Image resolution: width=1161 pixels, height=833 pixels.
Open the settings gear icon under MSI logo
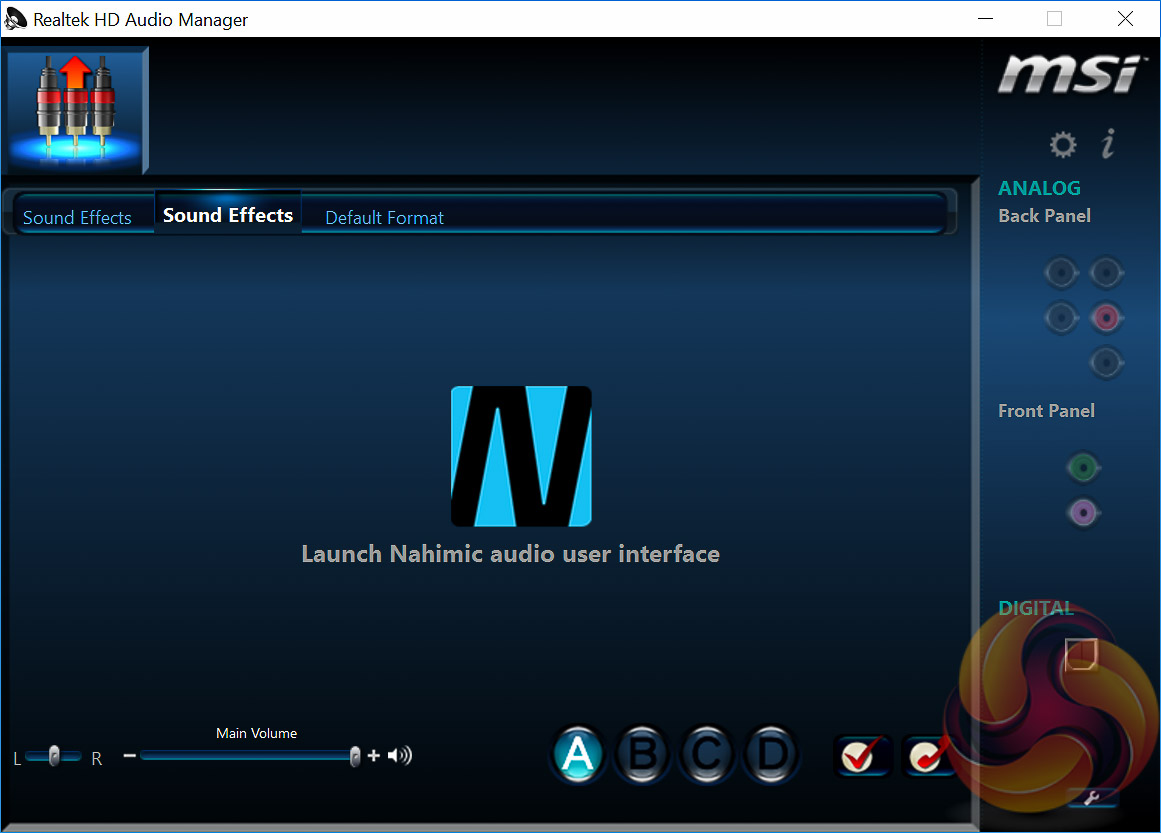tap(1063, 144)
